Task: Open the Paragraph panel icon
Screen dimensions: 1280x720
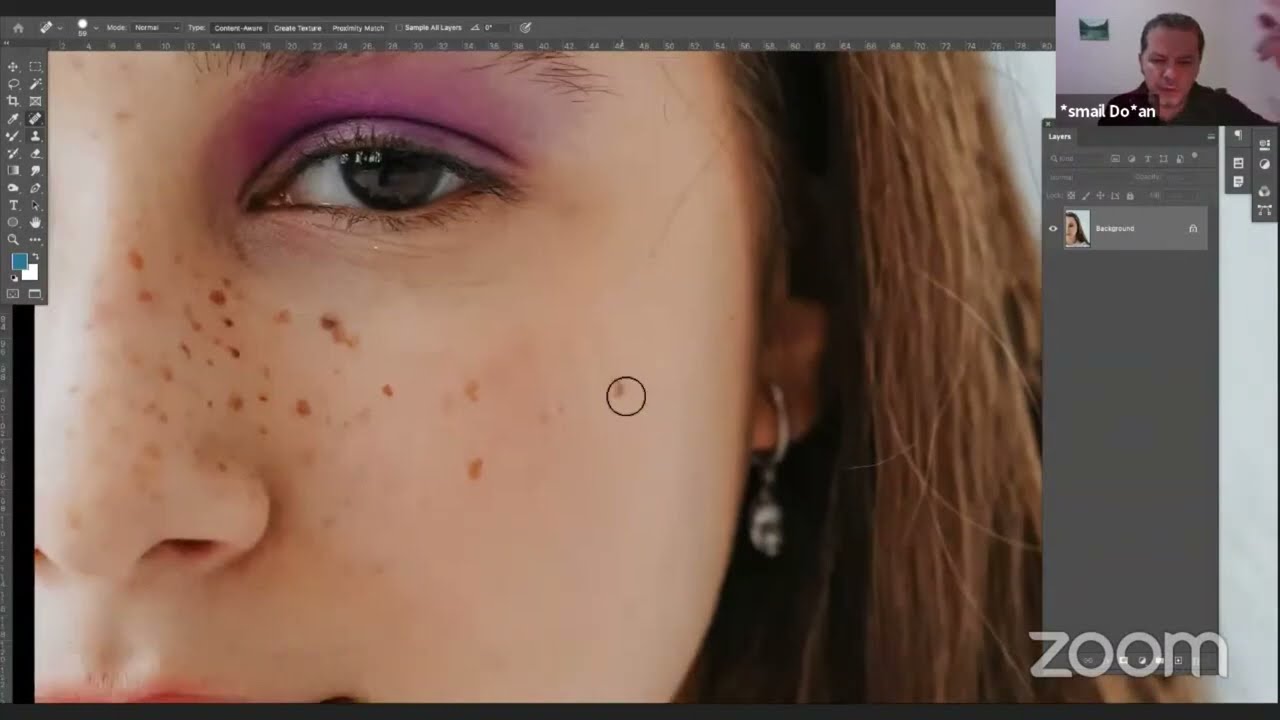Action: 1238,135
